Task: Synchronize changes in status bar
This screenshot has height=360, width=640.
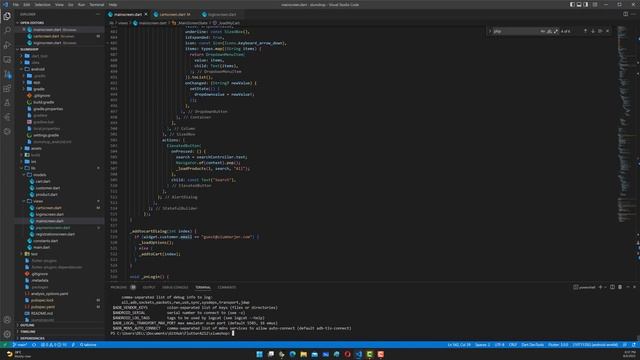Action: pos(34,345)
